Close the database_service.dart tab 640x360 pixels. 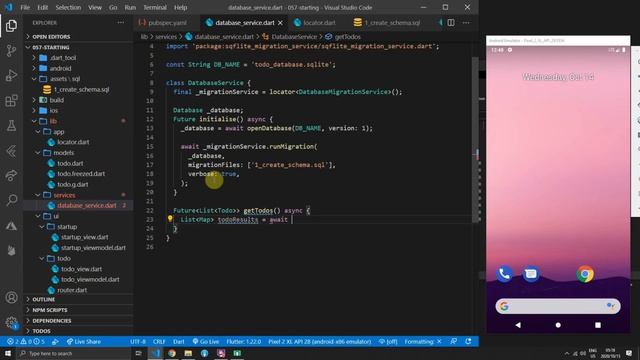tap(280, 23)
